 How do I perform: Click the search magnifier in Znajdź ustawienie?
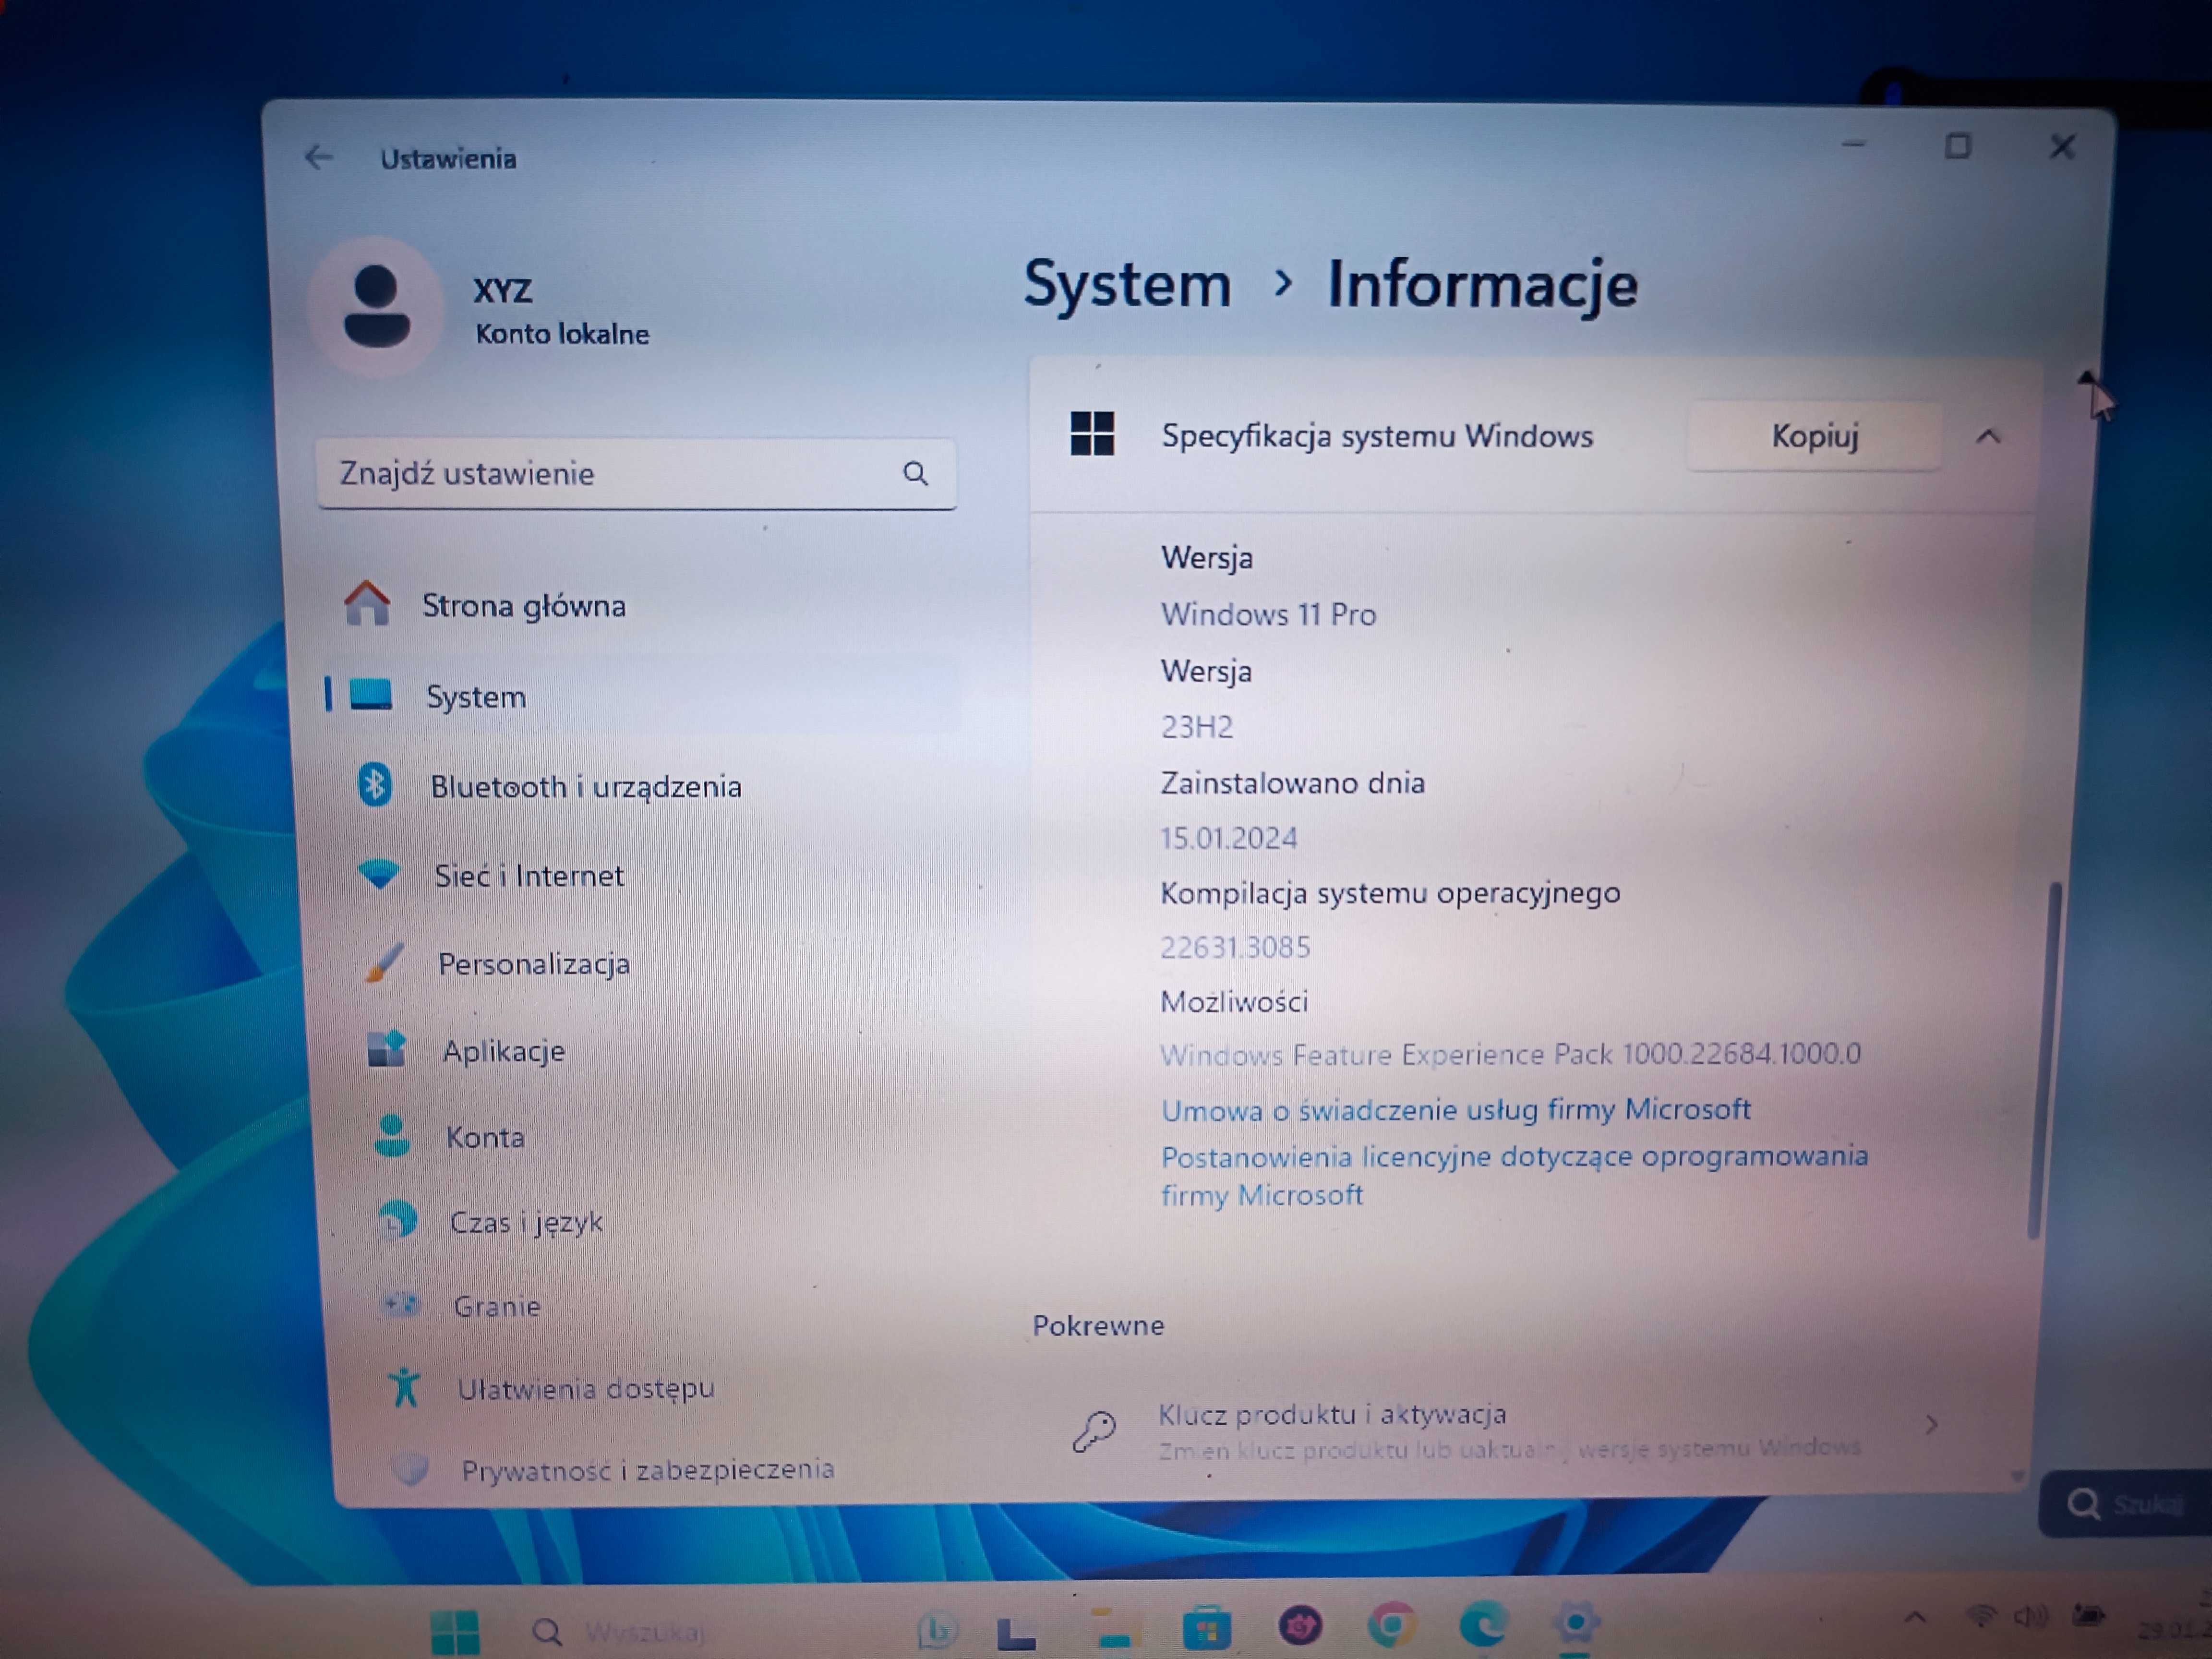(915, 473)
